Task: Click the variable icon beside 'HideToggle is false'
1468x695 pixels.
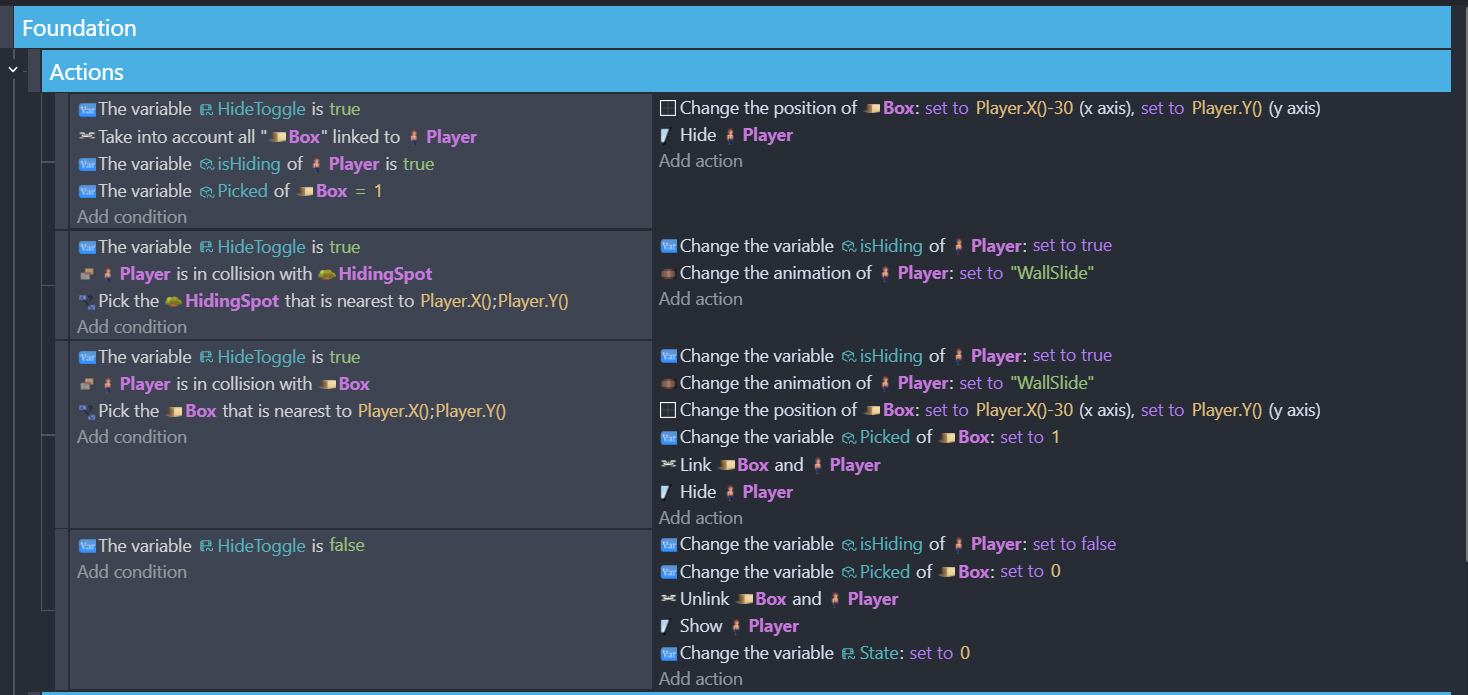Action: click(86, 546)
